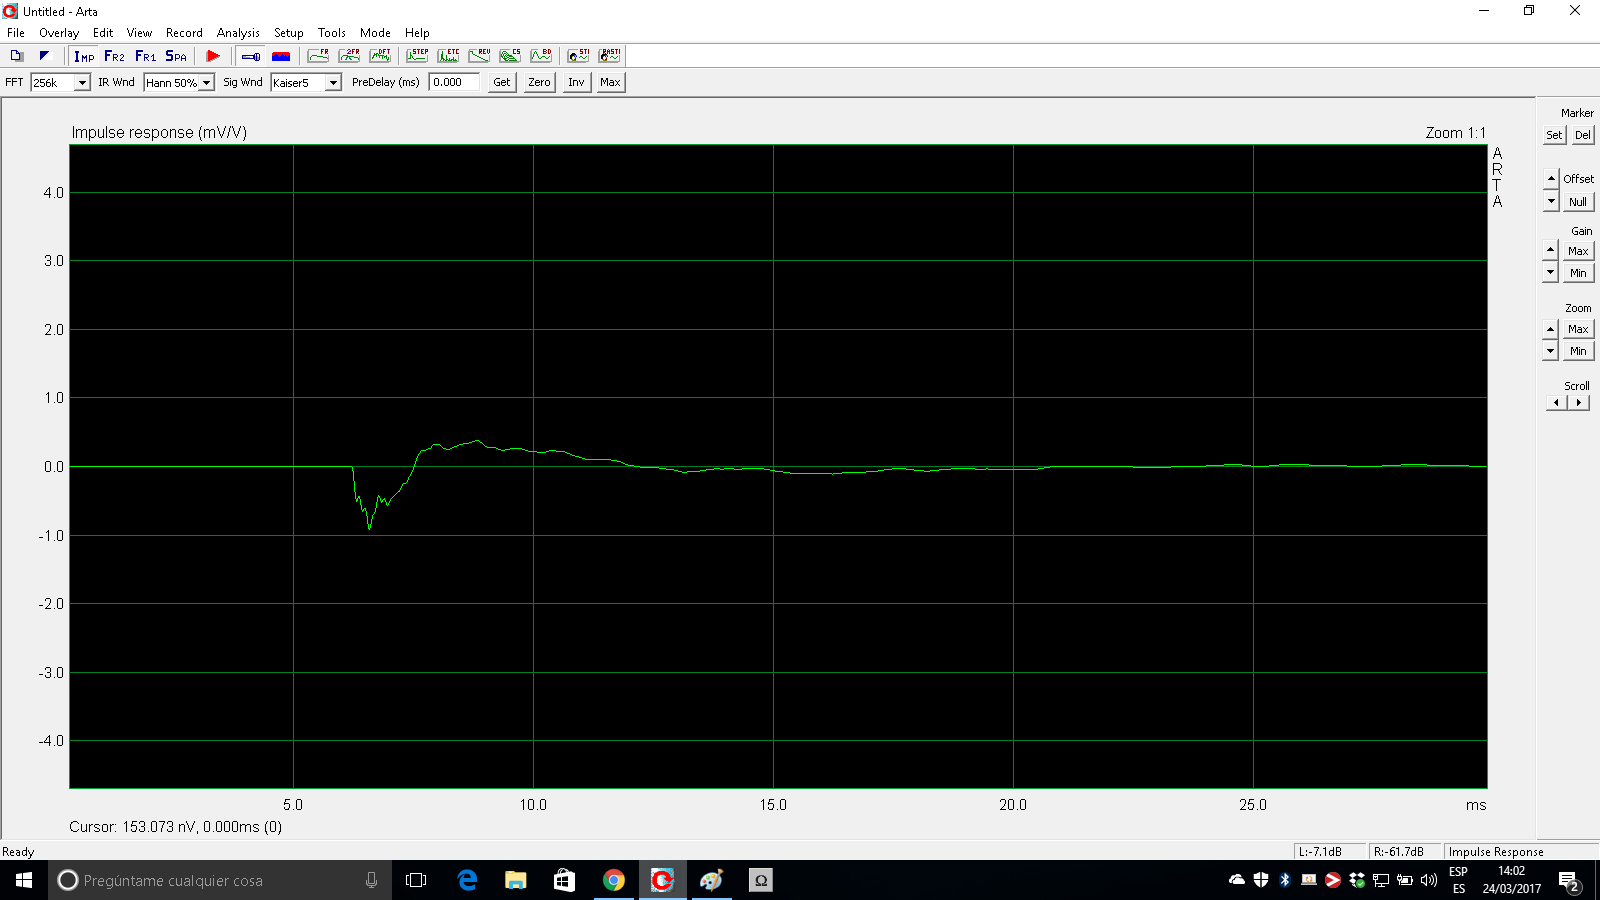Click the Max button in the toolbar
Image resolution: width=1600 pixels, height=900 pixels.
click(611, 82)
